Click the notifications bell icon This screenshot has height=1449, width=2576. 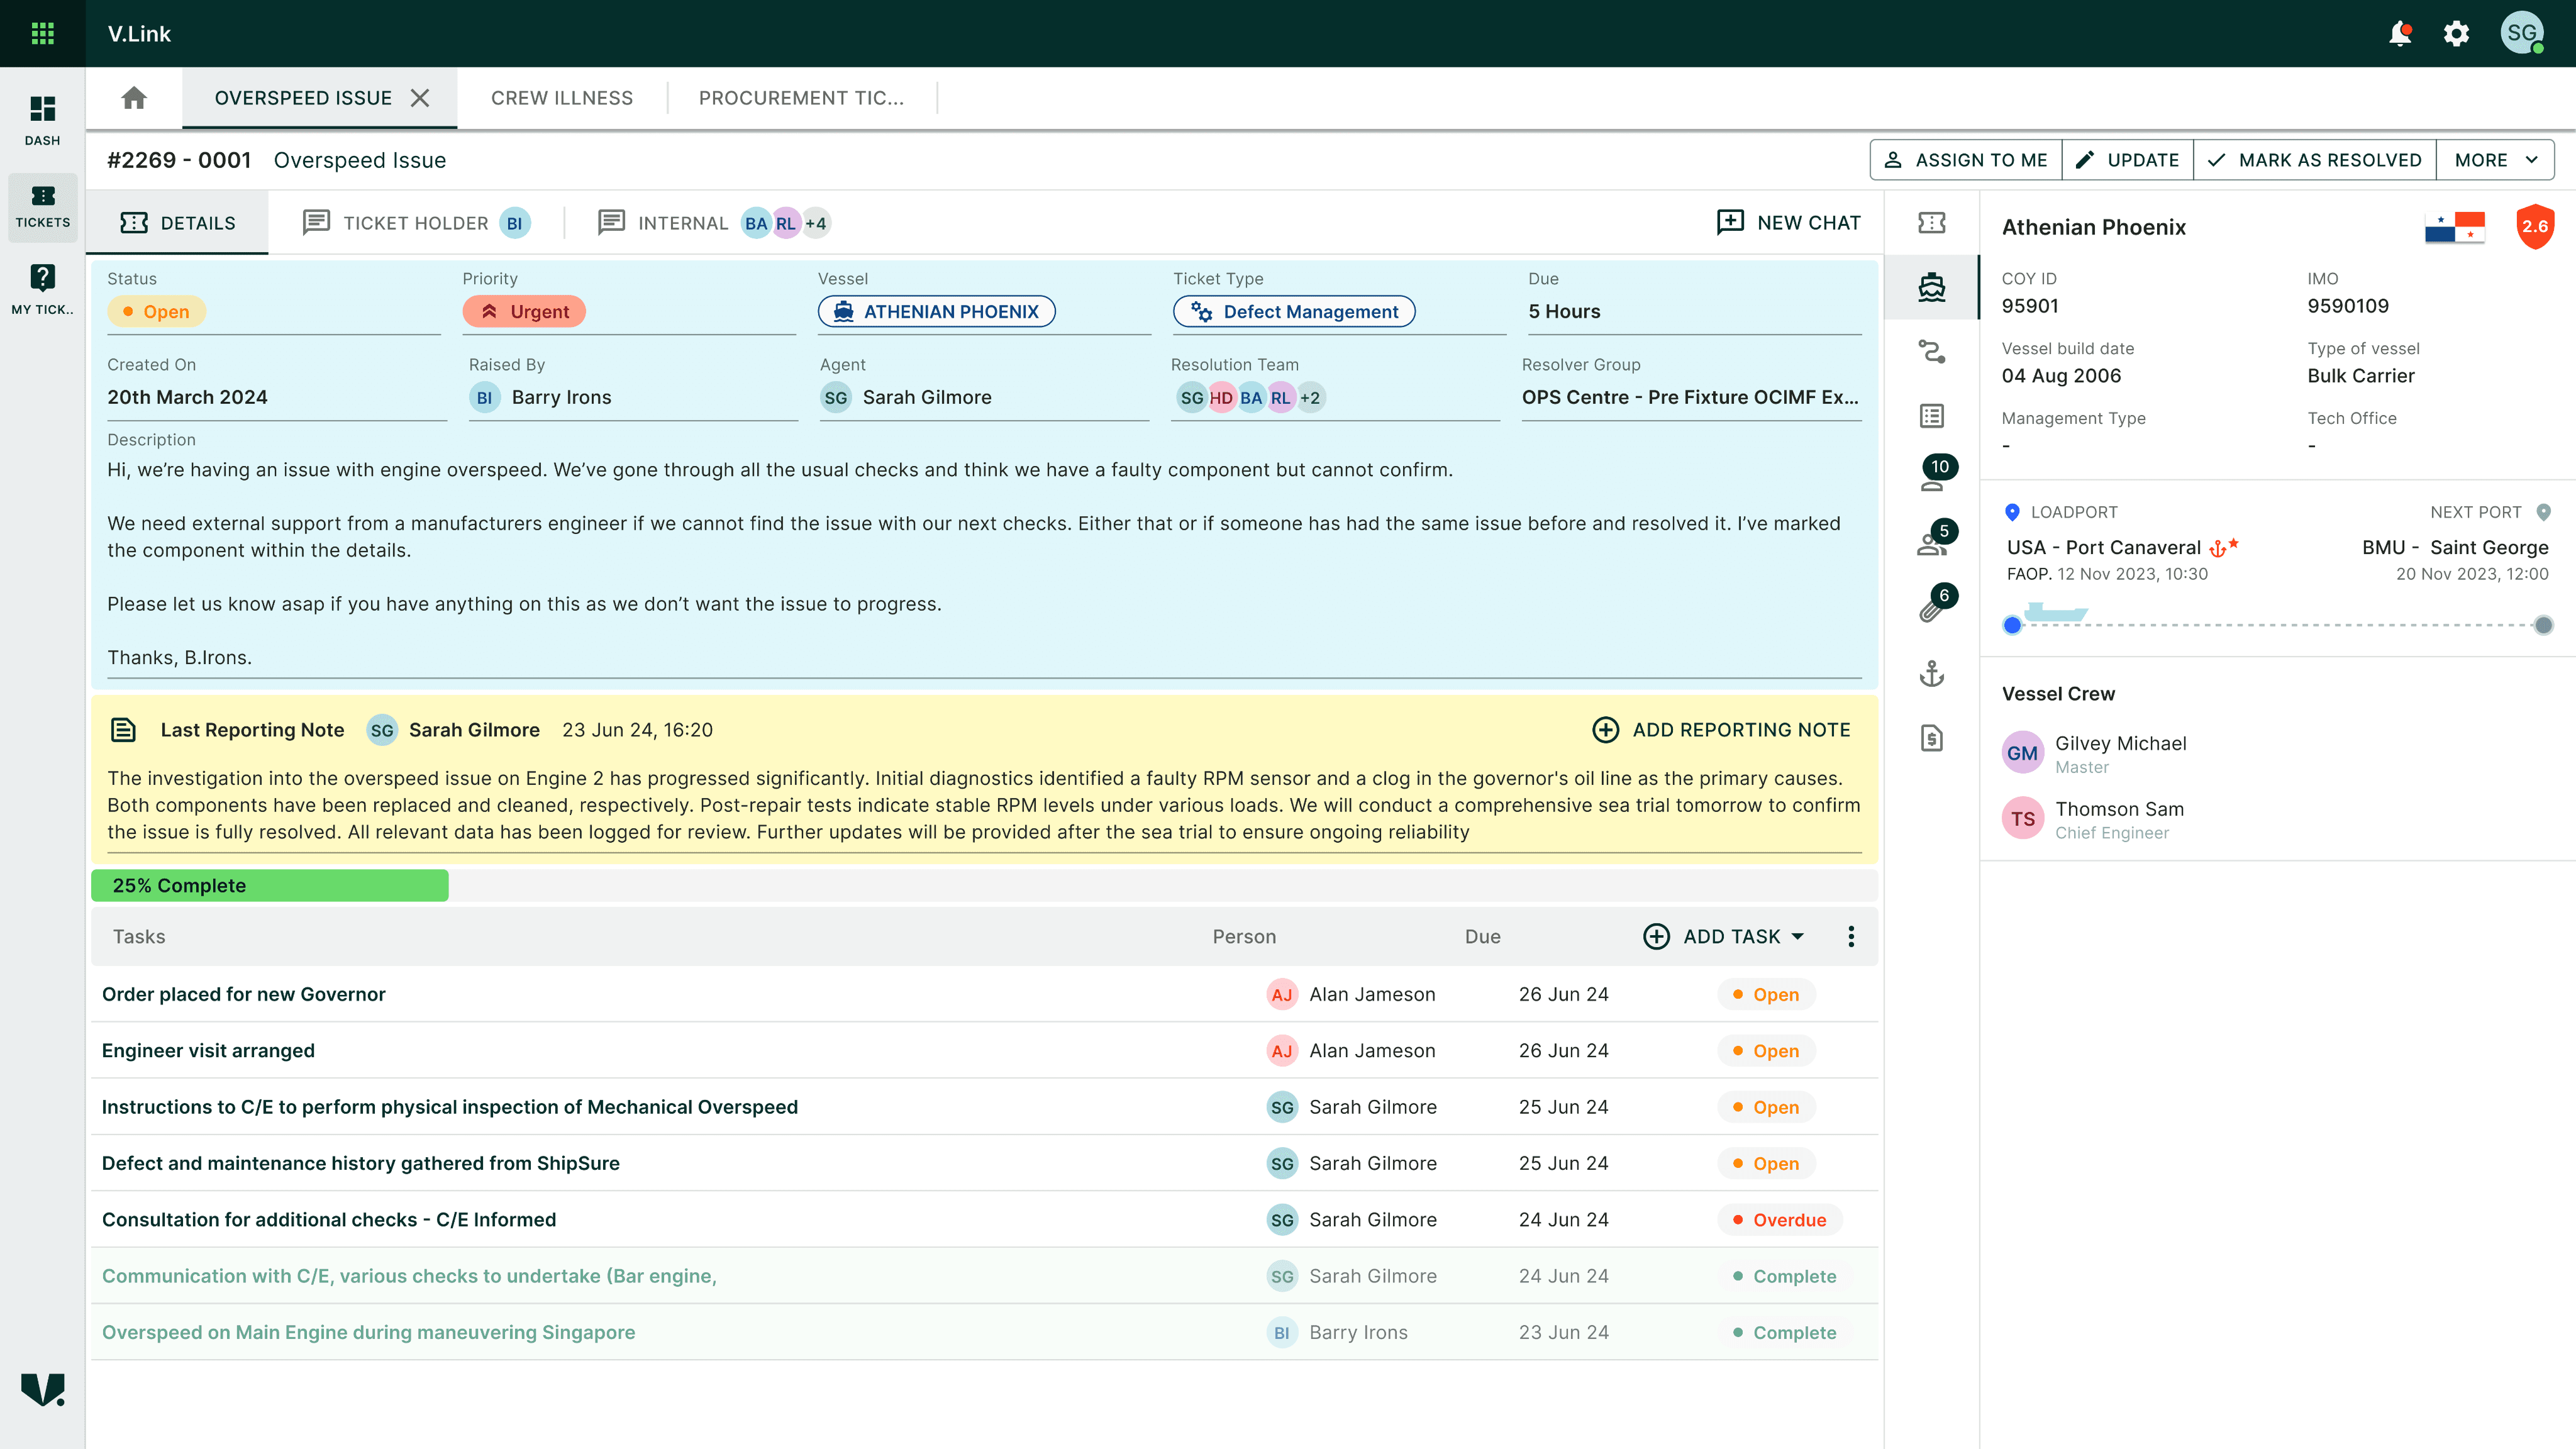2399,33
